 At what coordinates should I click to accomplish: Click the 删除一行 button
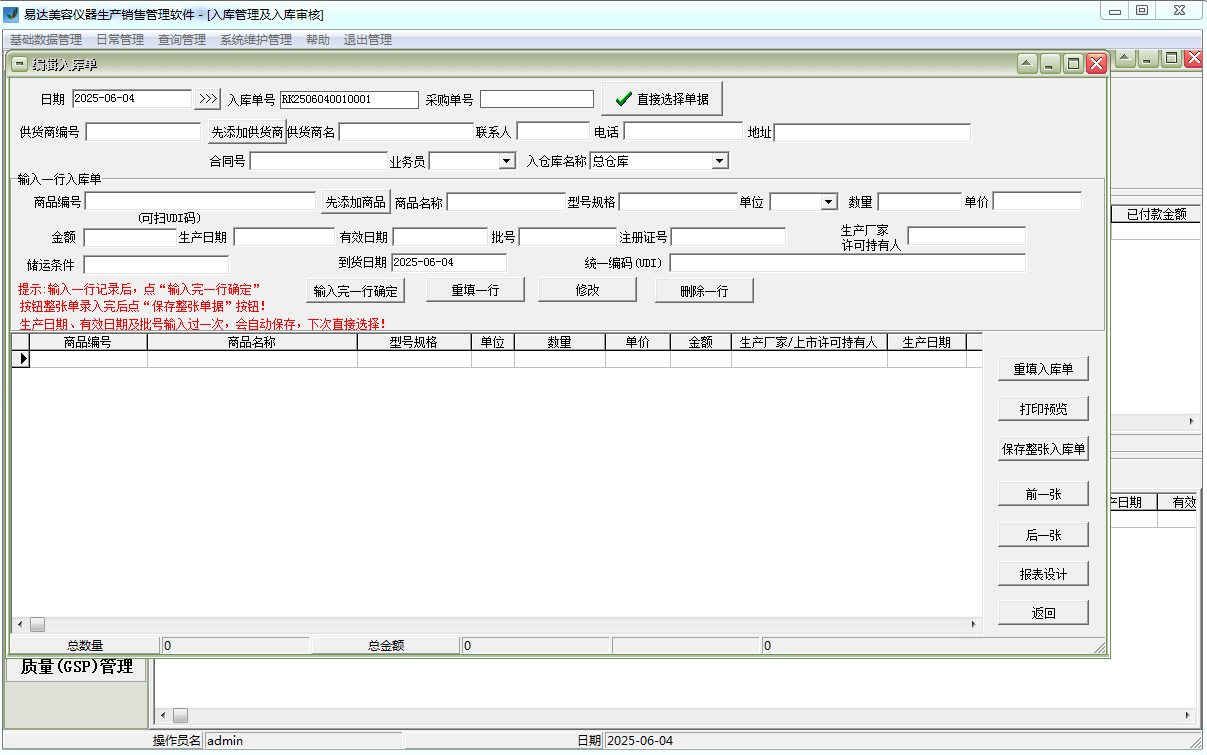click(704, 289)
